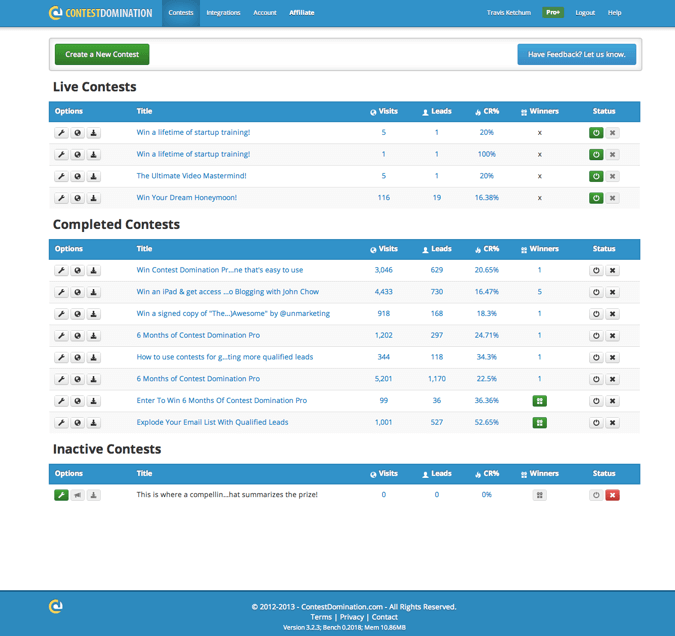Viewport: 675px width, 636px height.
Task: Open the Win Your Dream Honeymoon! contest link
Action: (x=186, y=198)
